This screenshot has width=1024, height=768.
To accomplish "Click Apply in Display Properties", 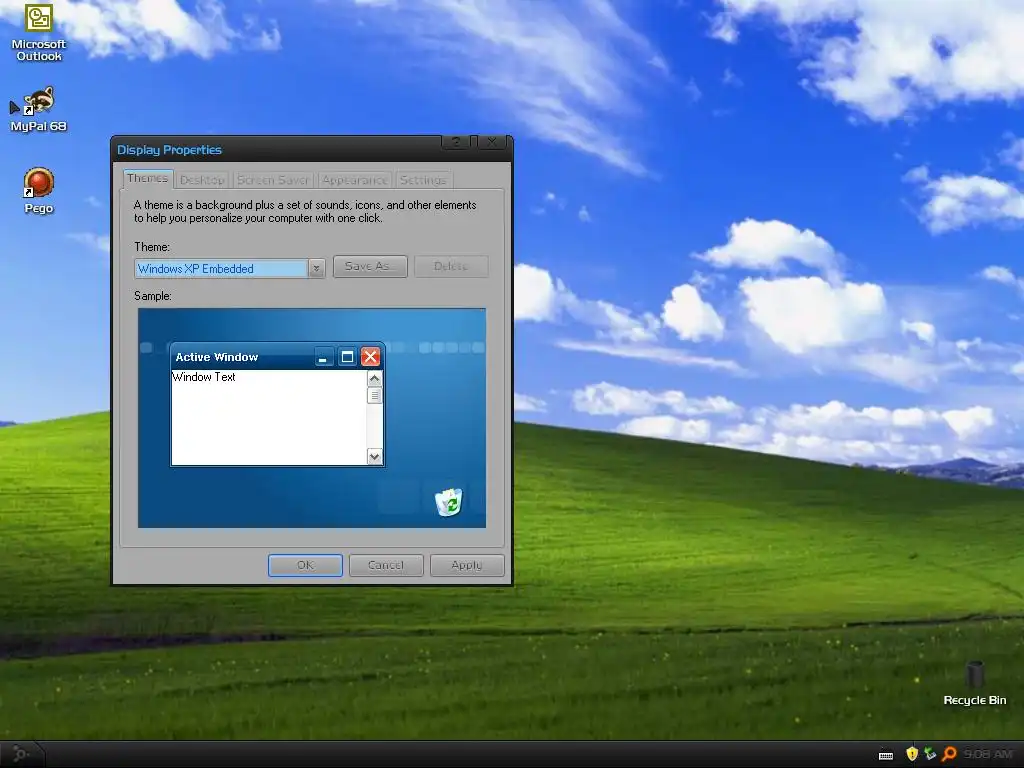I will 467,565.
